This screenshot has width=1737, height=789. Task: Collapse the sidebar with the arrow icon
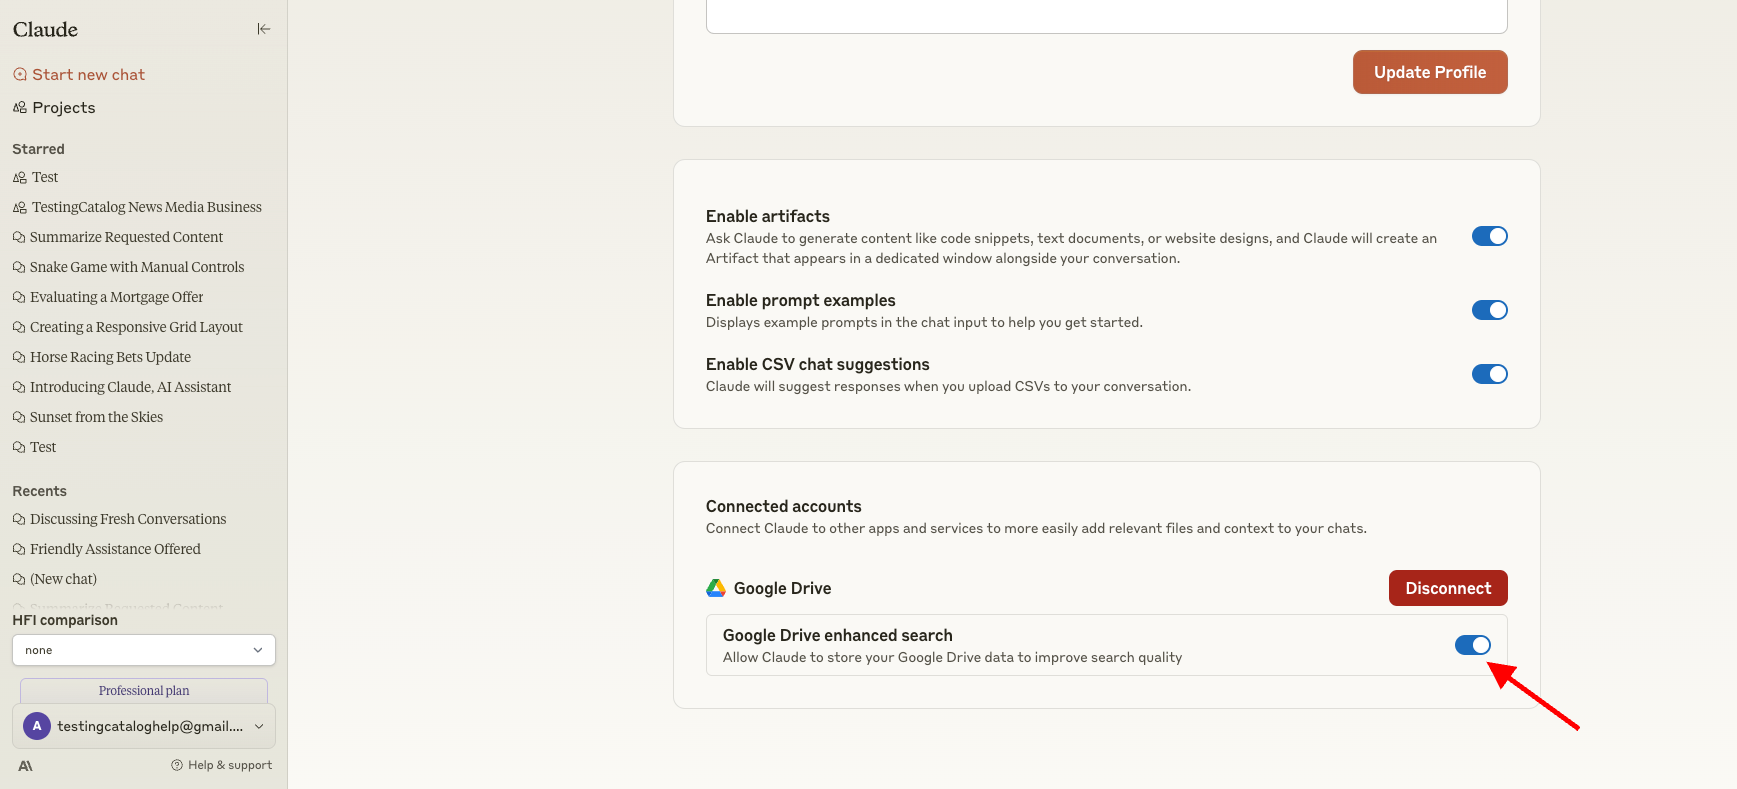[263, 29]
